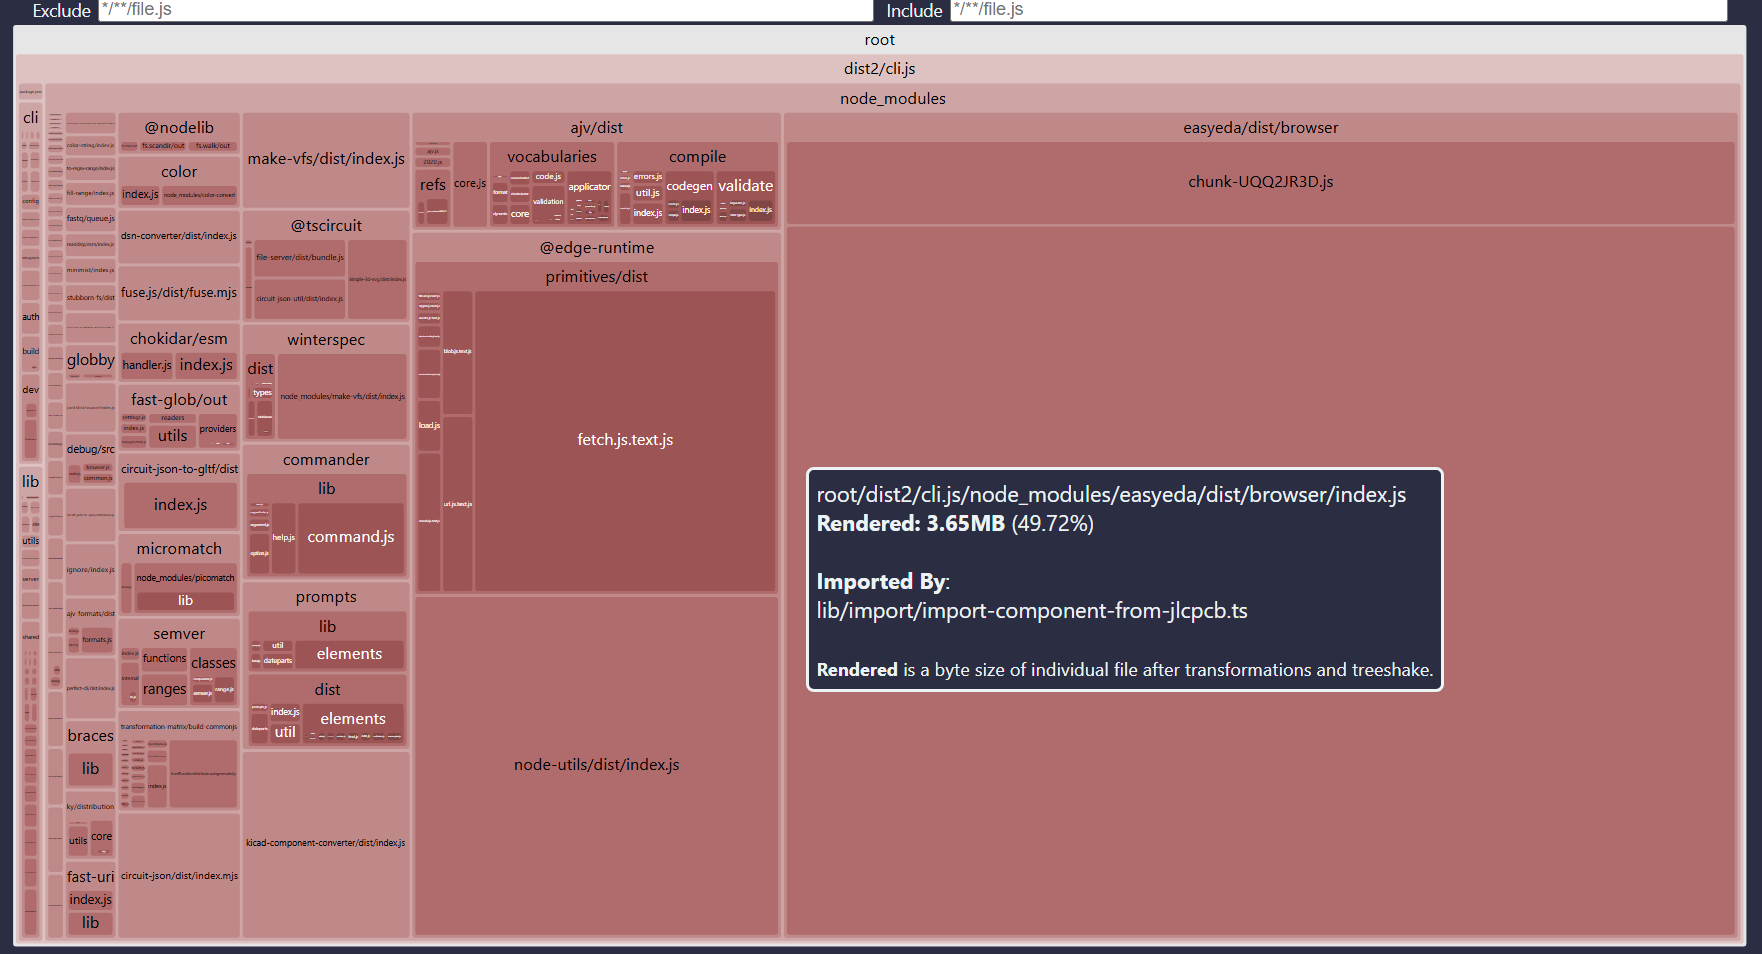Screen dimensions: 1762x954
Task: Select the globby block
Action: [x=90, y=360]
